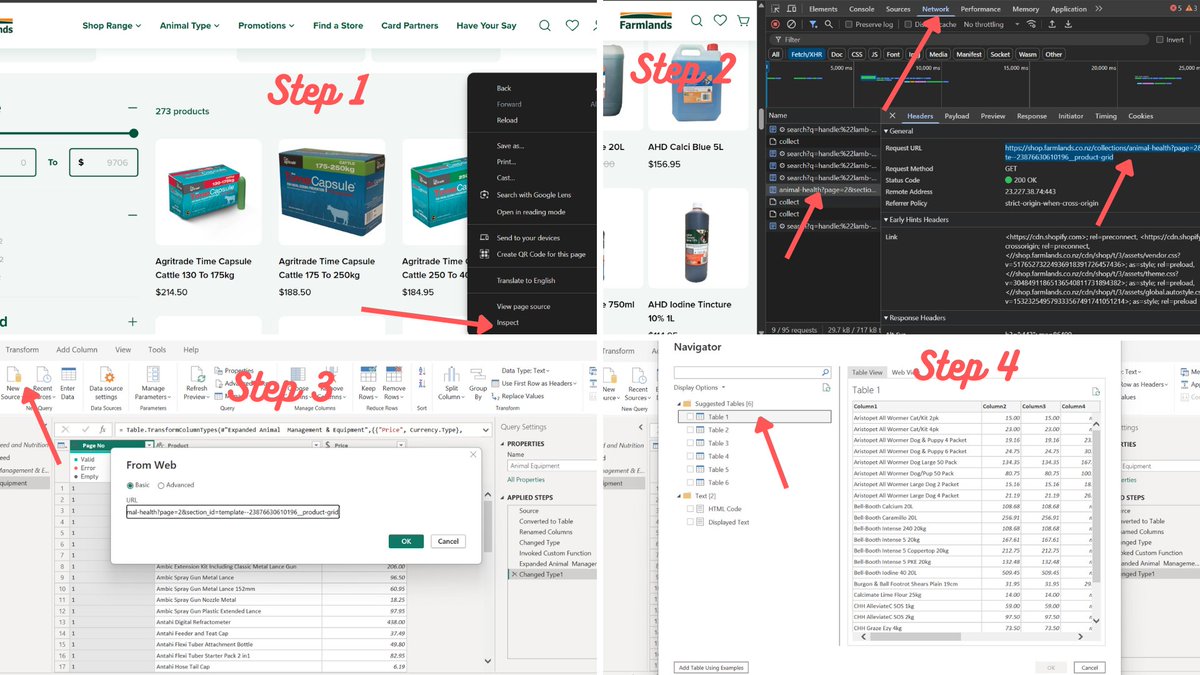1200x675 pixels.
Task: Open the Animal Type dropdown menu
Action: click(x=190, y=26)
